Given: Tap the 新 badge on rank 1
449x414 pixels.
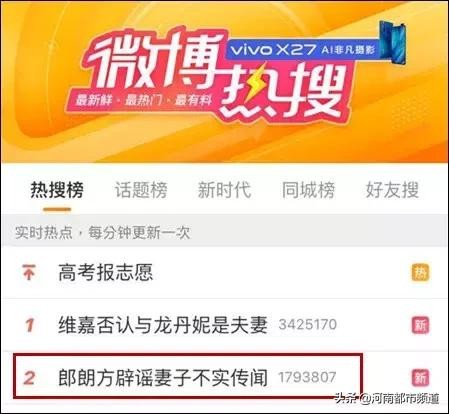Looking at the screenshot, I should [x=420, y=325].
